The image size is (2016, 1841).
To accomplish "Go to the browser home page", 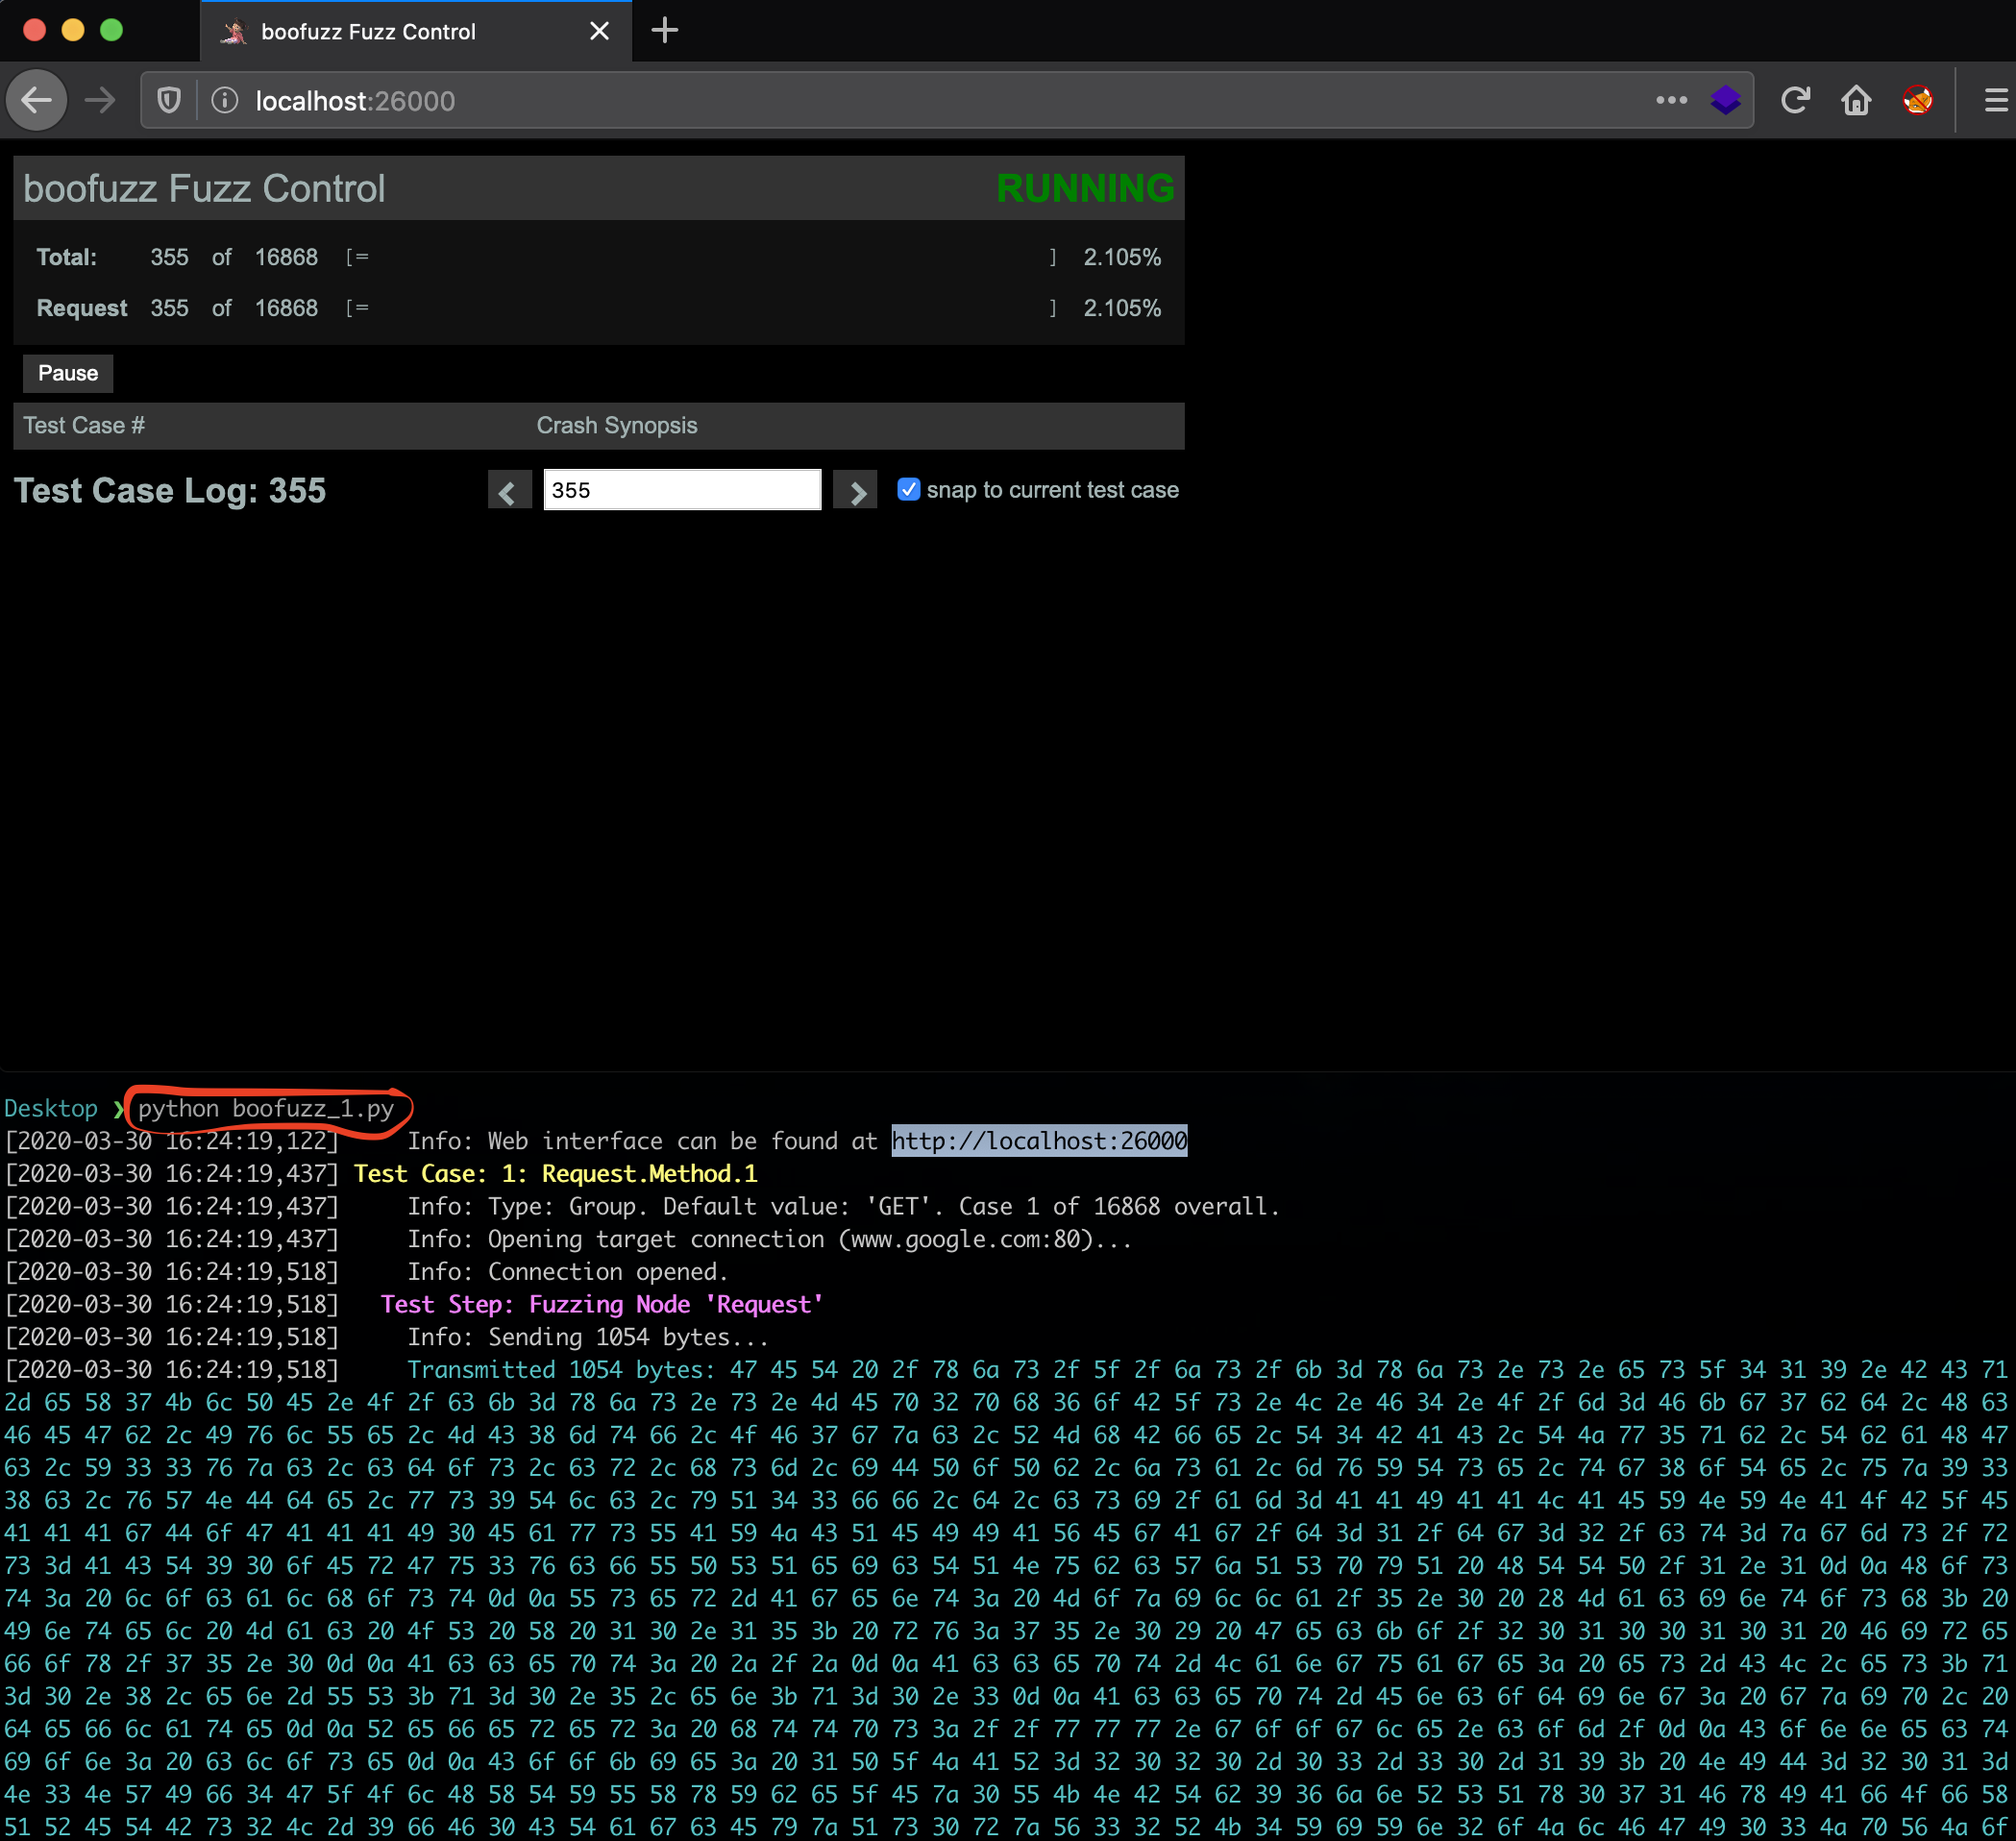I will 1856,100.
